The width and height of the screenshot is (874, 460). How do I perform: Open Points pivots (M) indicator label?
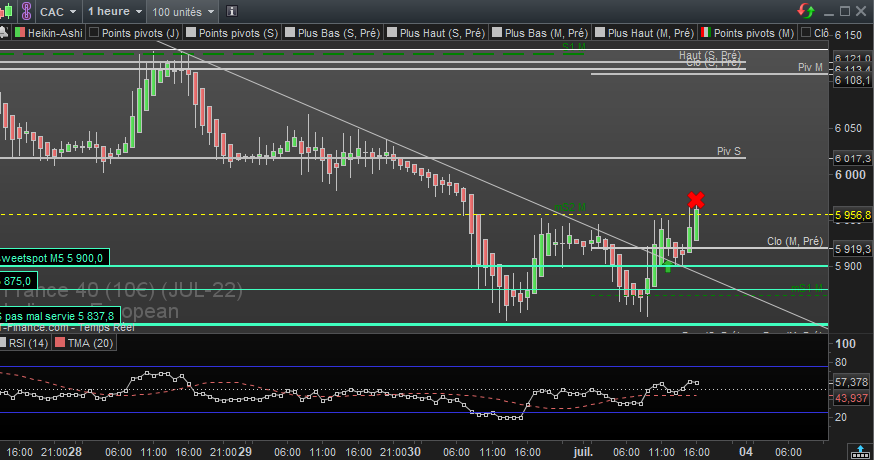coord(754,33)
